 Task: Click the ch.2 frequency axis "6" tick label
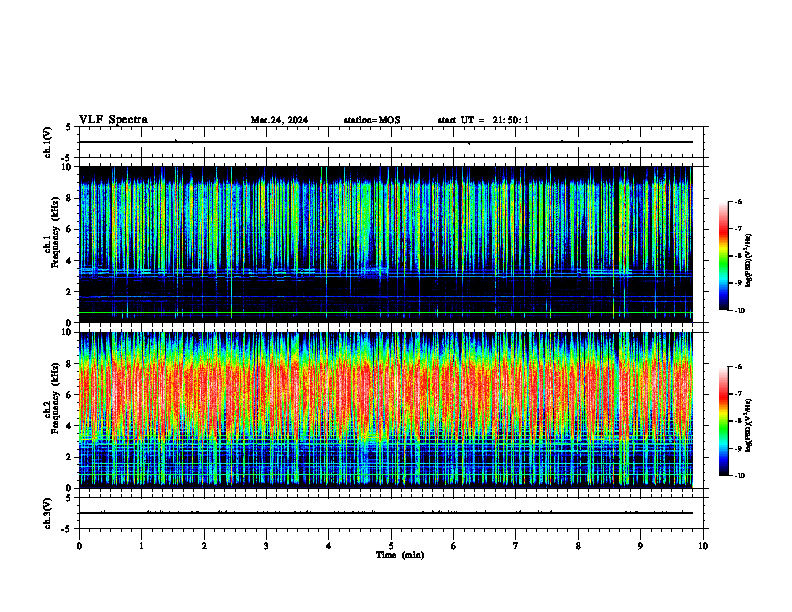[x=70, y=395]
